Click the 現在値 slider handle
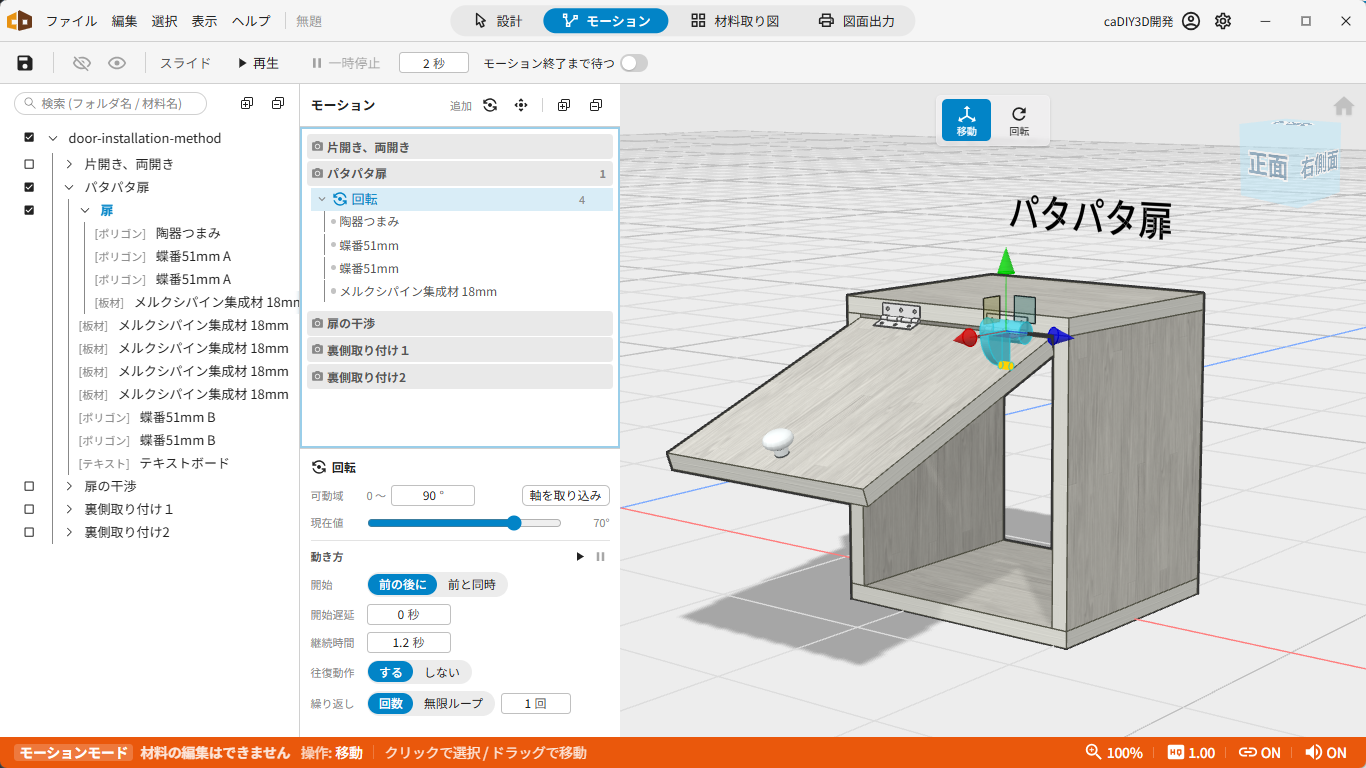1366x768 pixels. 514,523
